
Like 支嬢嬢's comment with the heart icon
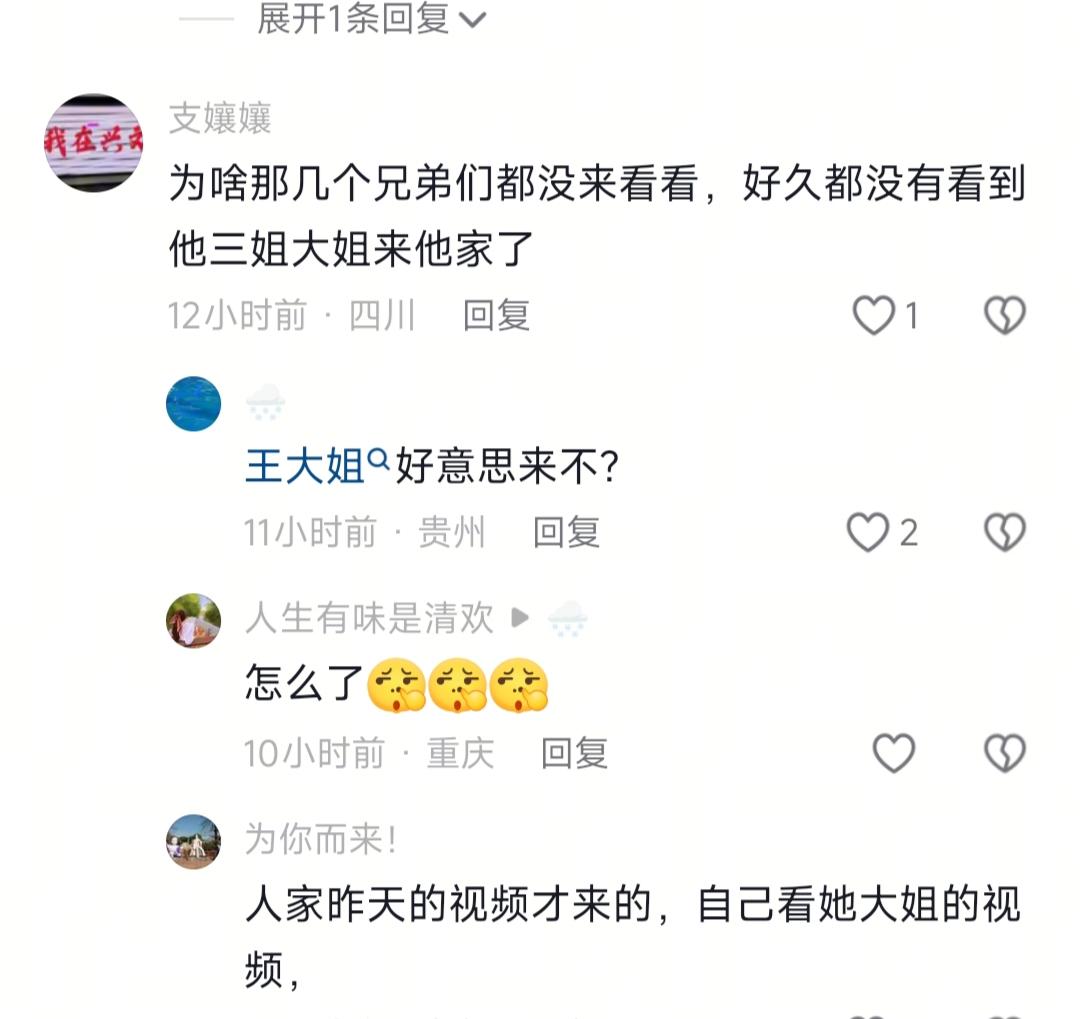tap(873, 316)
